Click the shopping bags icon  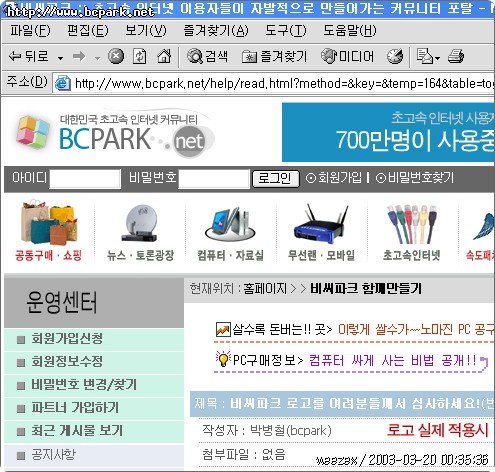[49, 223]
